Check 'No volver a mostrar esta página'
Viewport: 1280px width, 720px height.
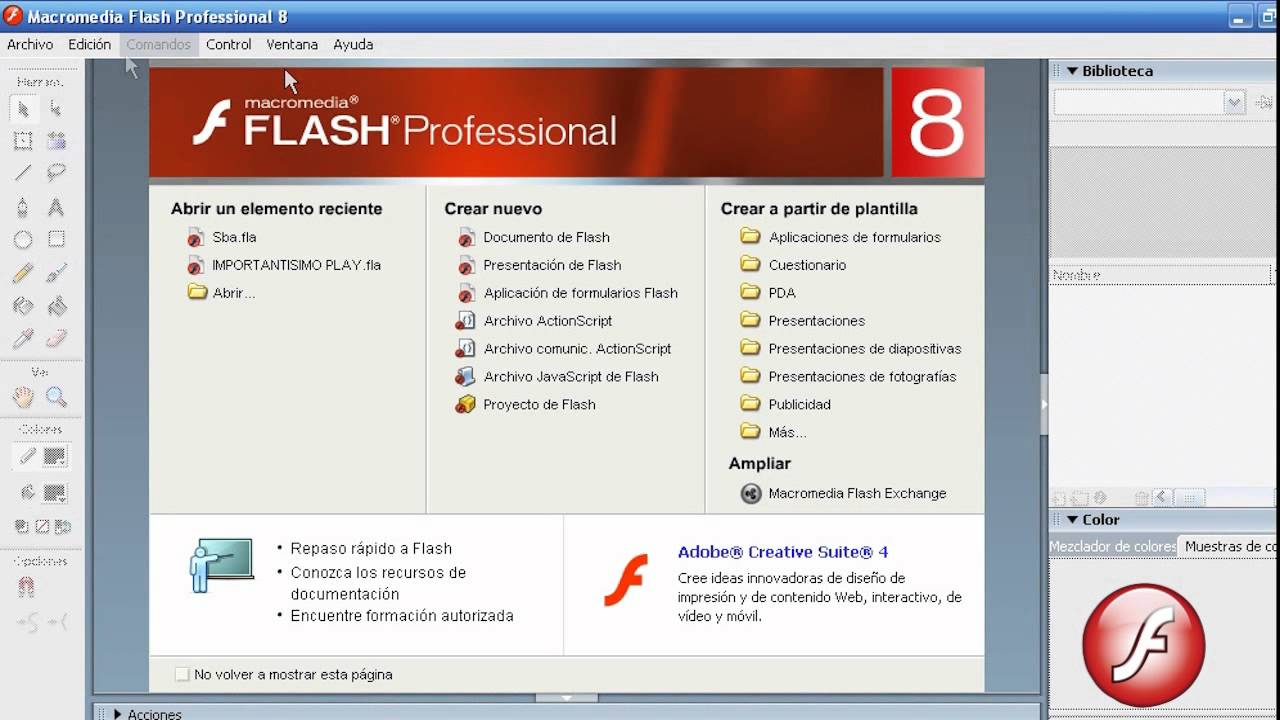[182, 674]
